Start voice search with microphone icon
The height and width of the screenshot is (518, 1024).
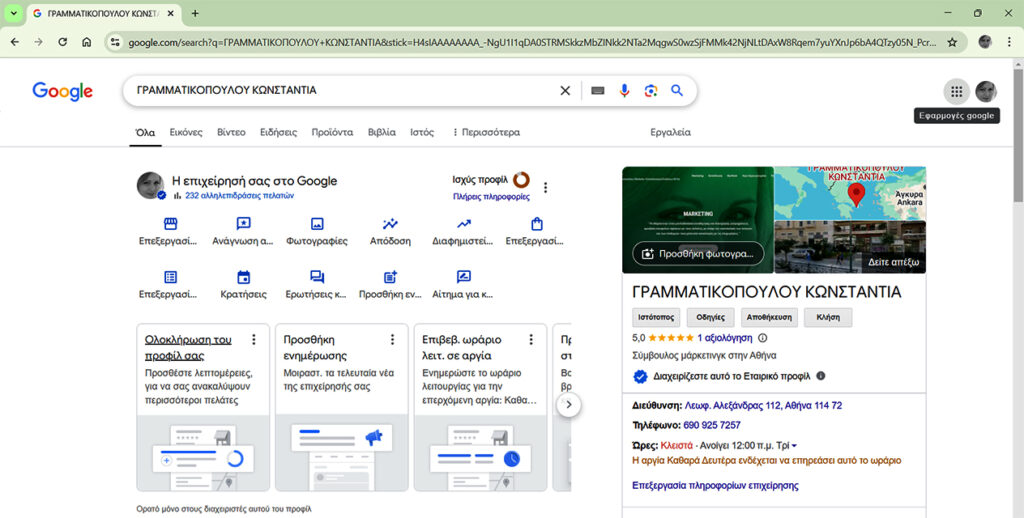pos(624,91)
